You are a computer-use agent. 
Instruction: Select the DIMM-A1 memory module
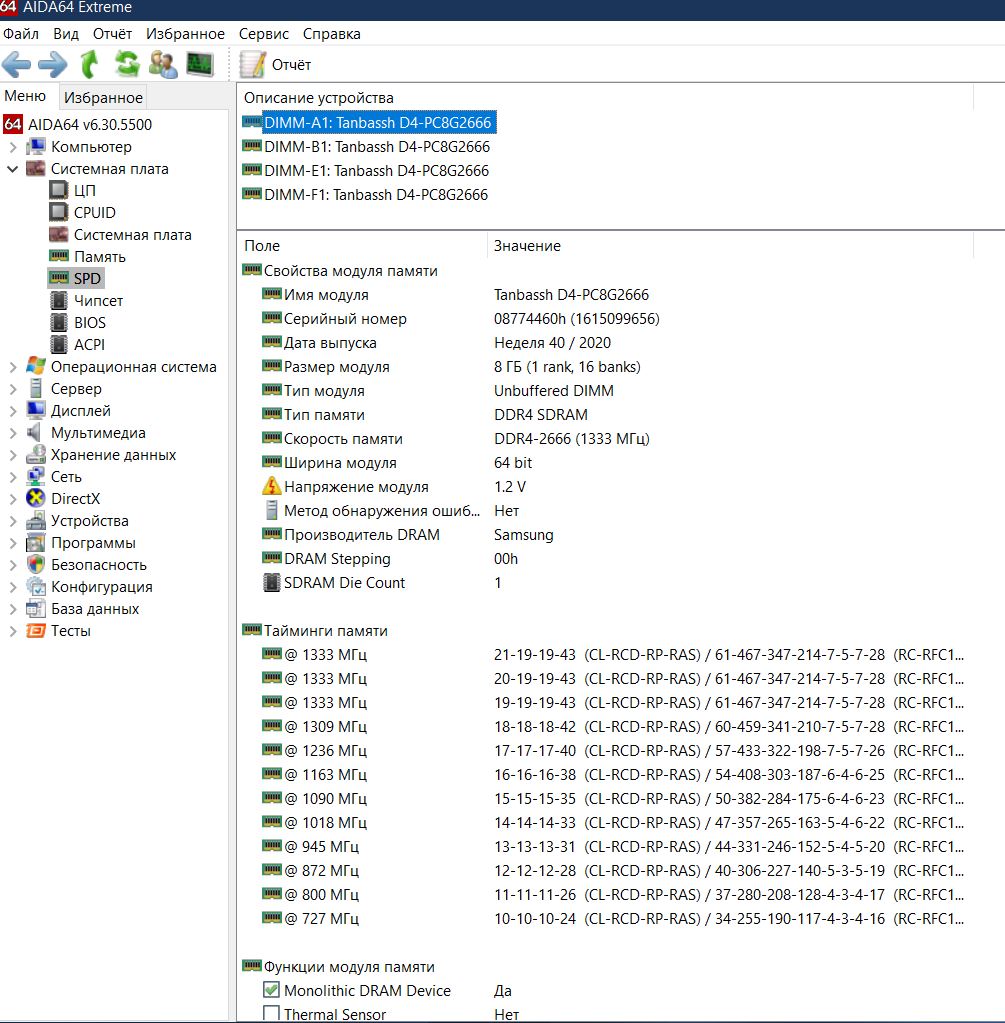point(377,123)
